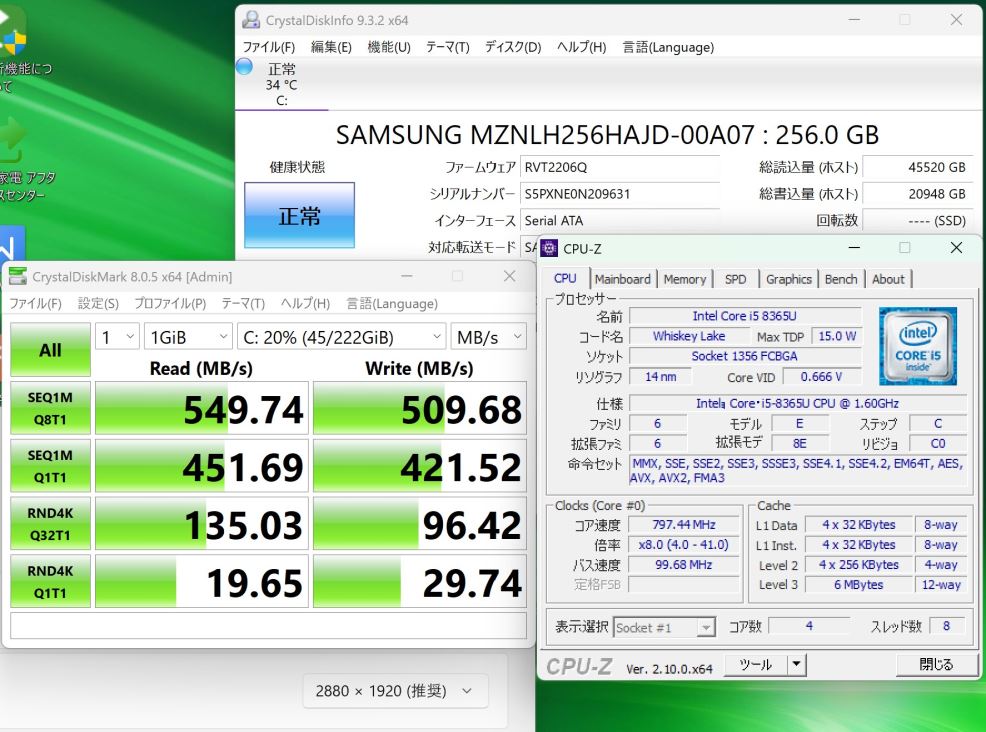Open the drive dropdown C: 20% (45/222GiB)
986x732 pixels.
click(341, 338)
